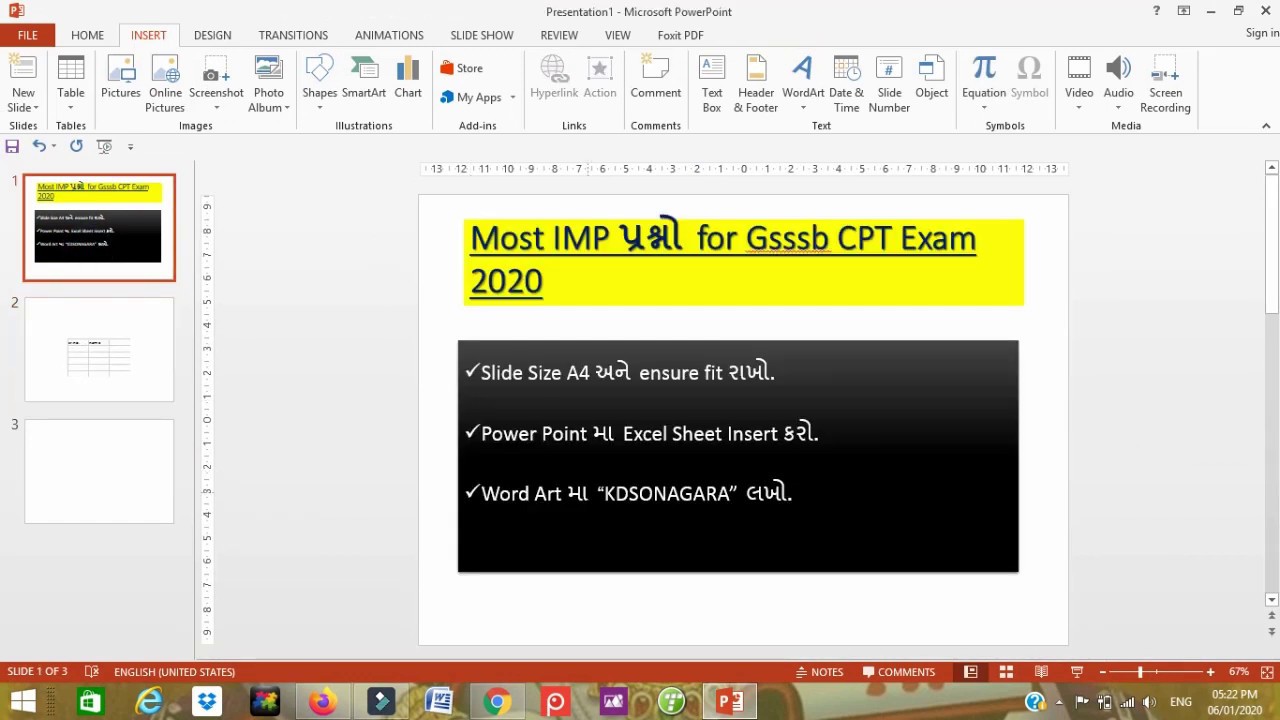This screenshot has width=1280, height=720.
Task: Open PowerPoint Help question mark
Action: (x=1157, y=11)
